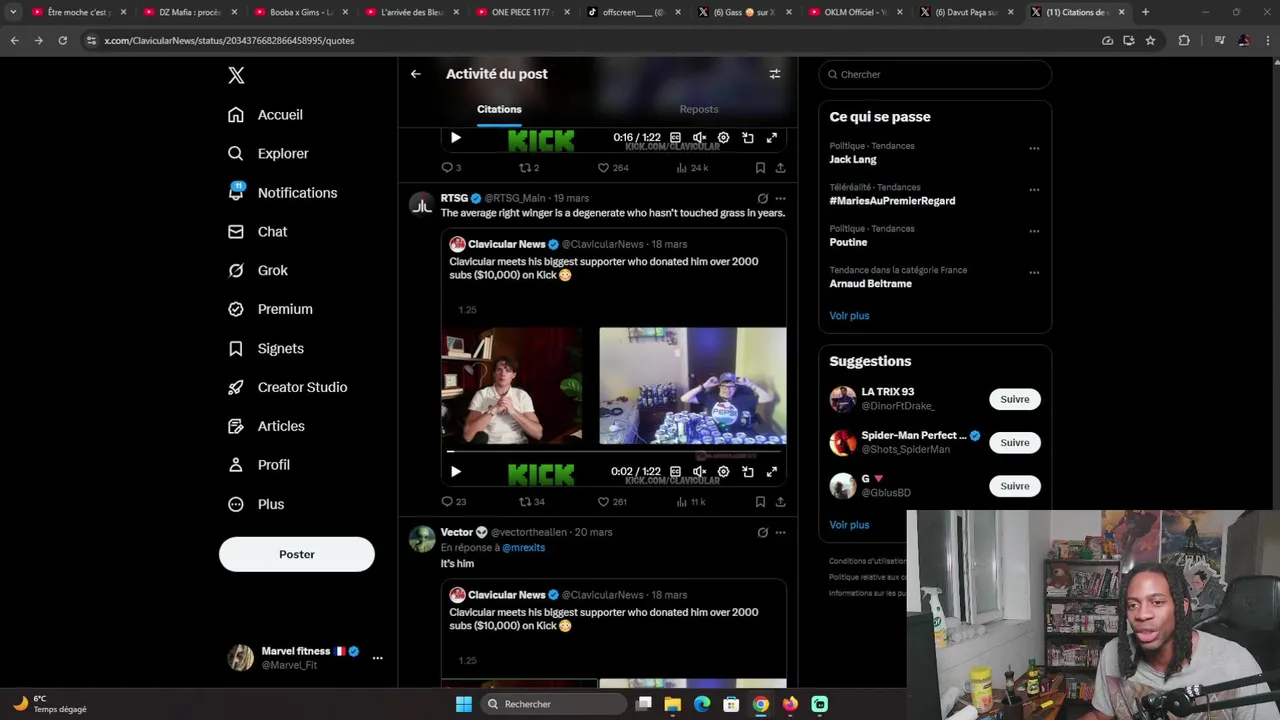The image size is (1280, 720).
Task: Play the RTSG quoted video at 0:02
Action: tap(455, 472)
